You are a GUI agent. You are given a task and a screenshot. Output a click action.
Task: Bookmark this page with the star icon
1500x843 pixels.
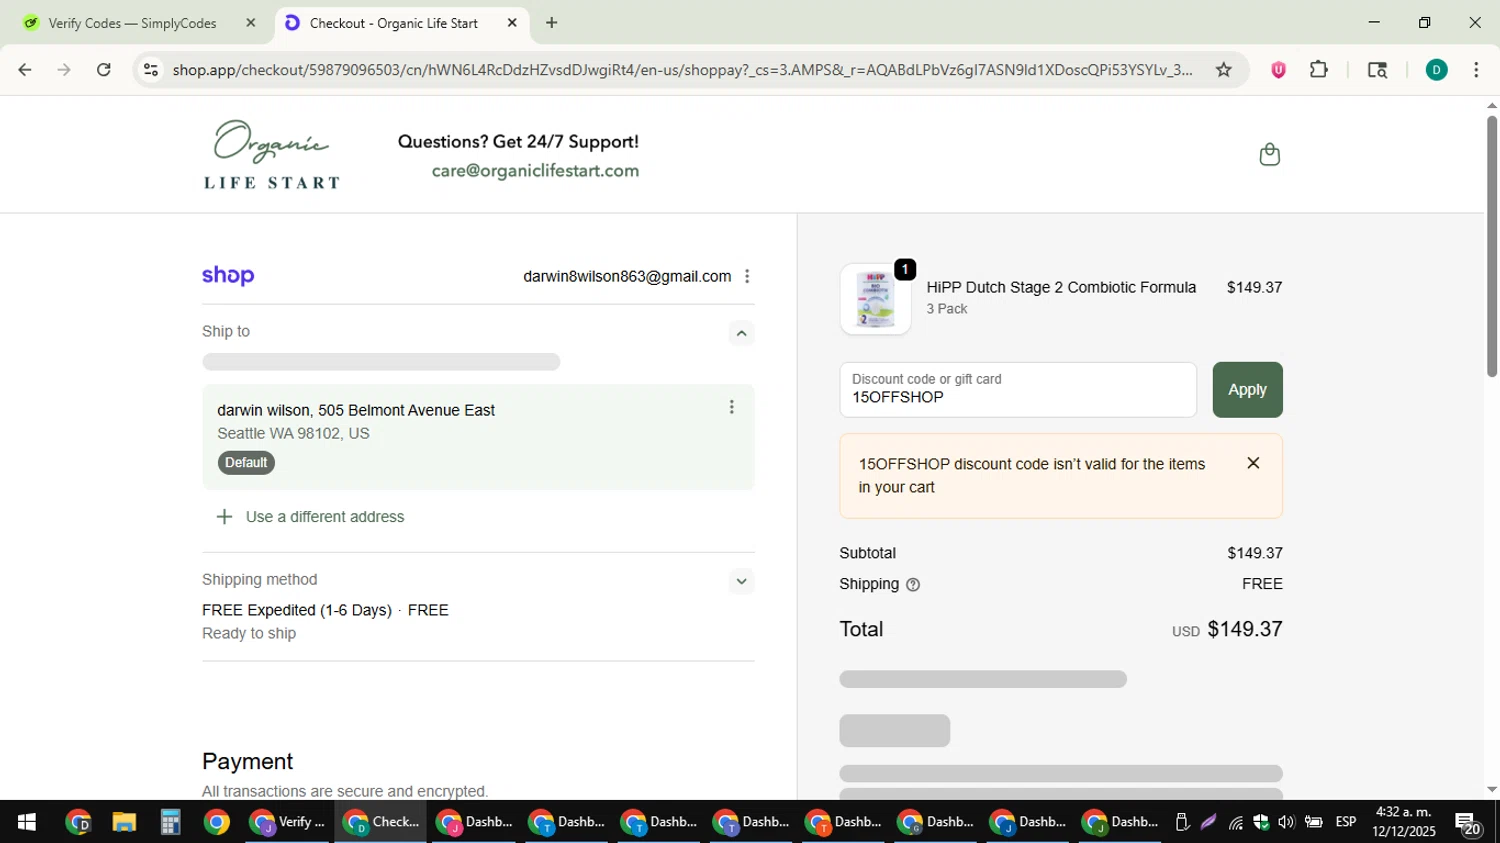(x=1223, y=70)
